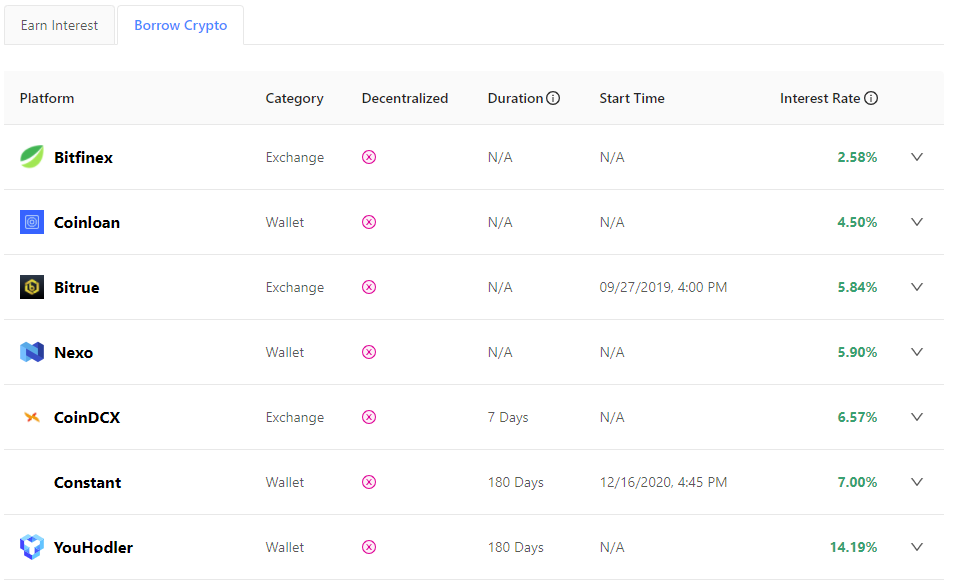Viewport: 957px width, 584px height.
Task: Open the Nexo platform name
Action: point(73,353)
